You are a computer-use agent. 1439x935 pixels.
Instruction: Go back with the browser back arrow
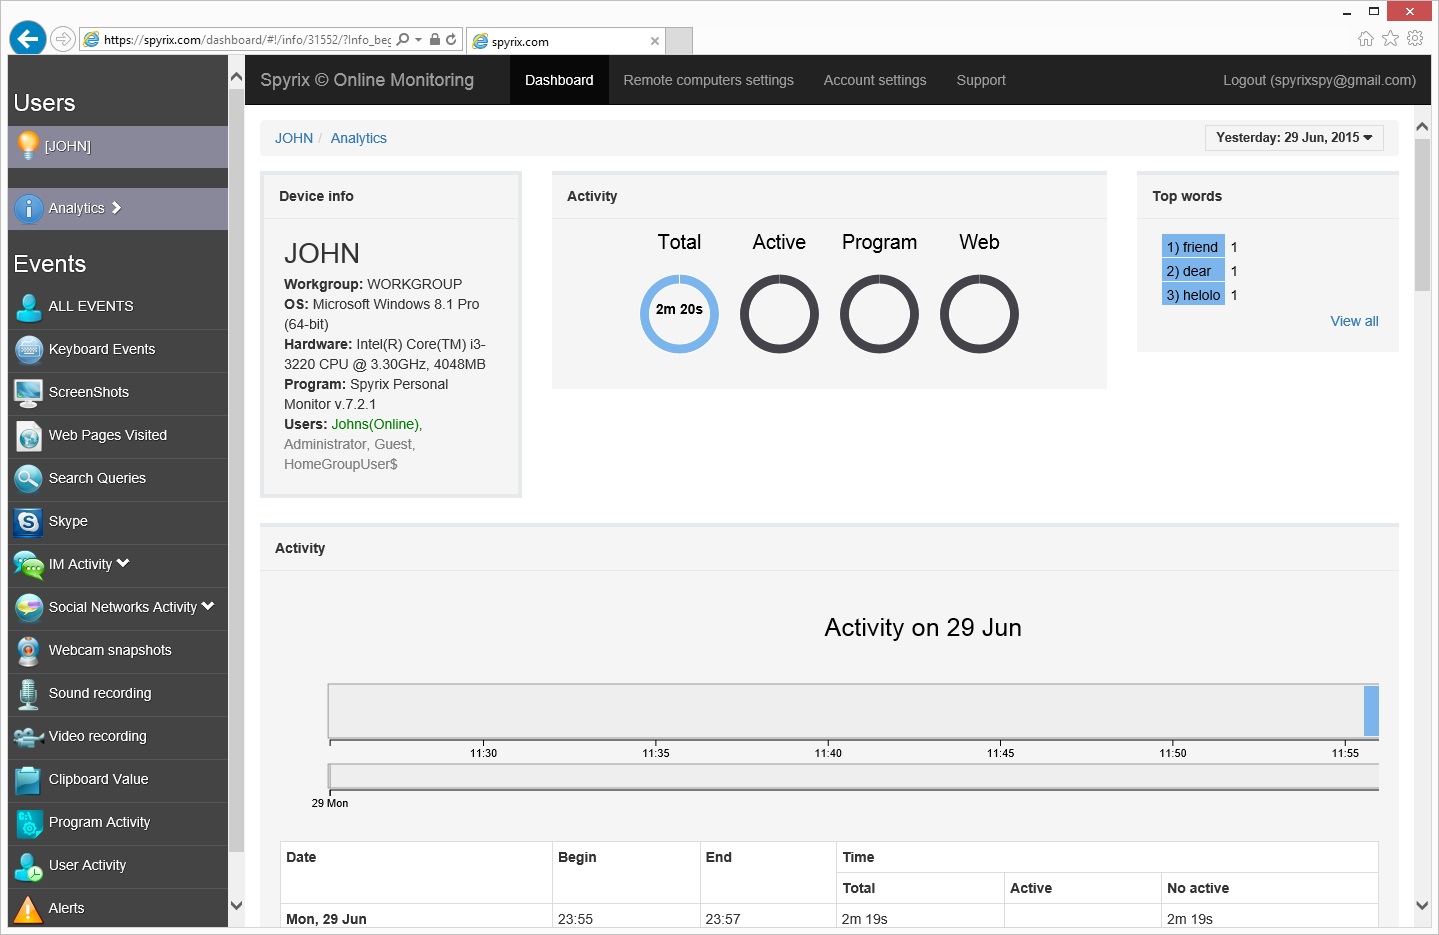(28, 39)
